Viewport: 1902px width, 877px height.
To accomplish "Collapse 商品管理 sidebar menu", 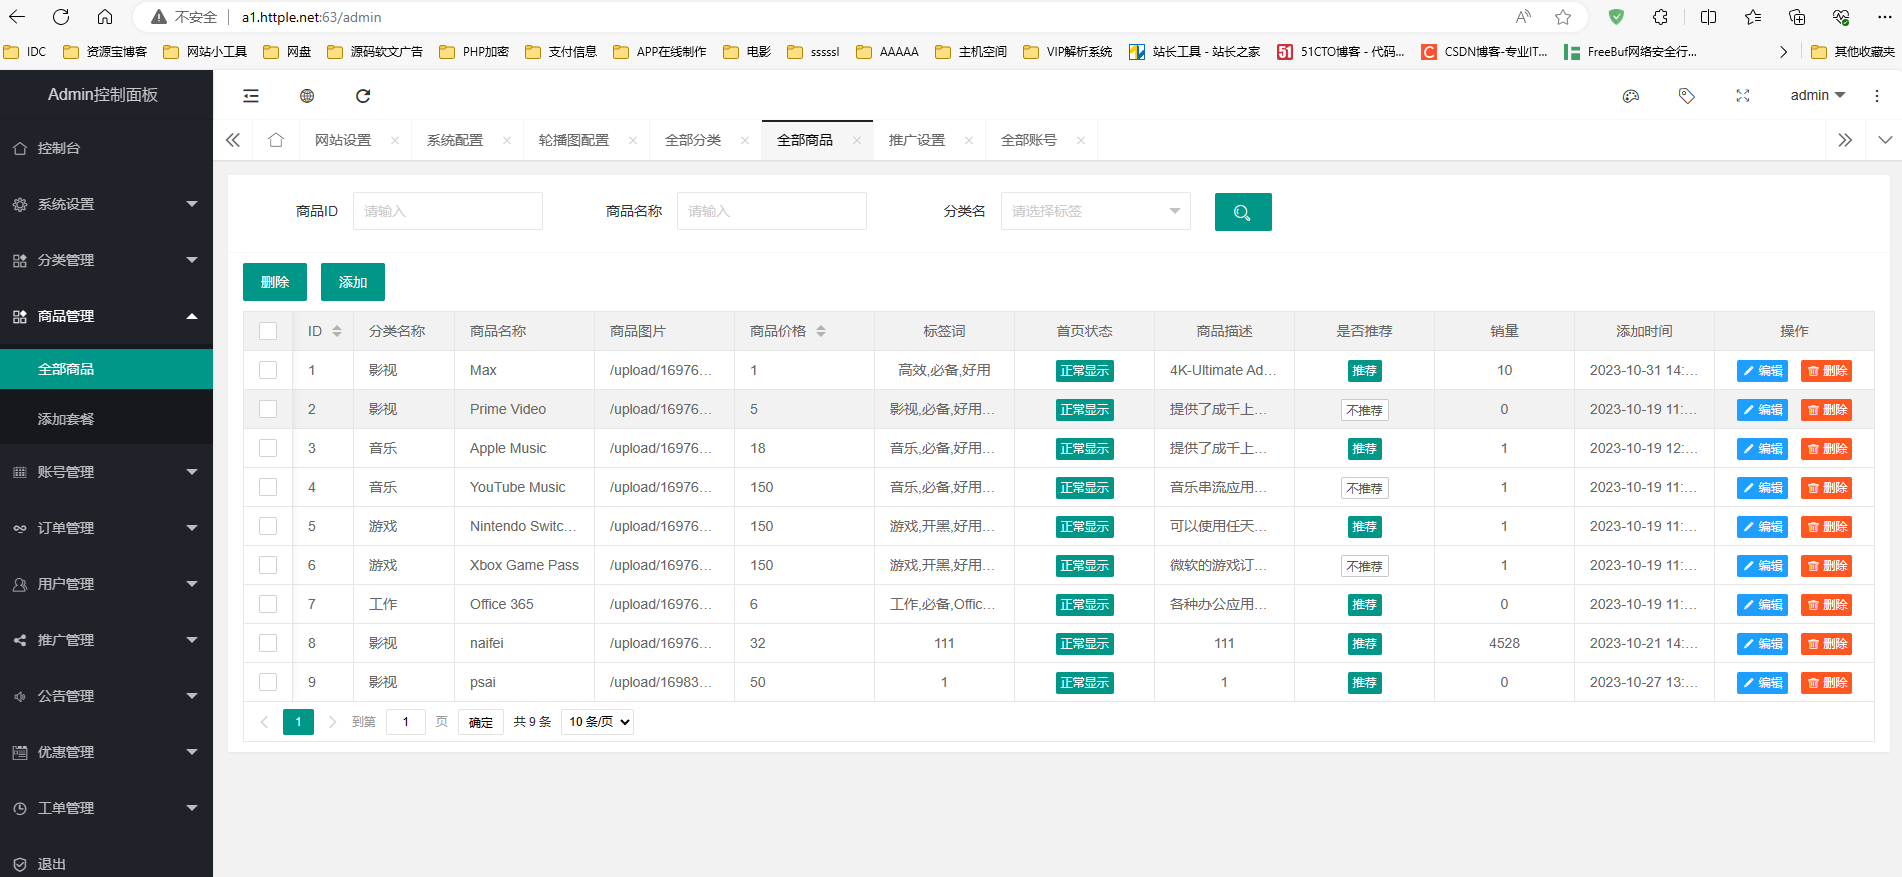I will (106, 316).
